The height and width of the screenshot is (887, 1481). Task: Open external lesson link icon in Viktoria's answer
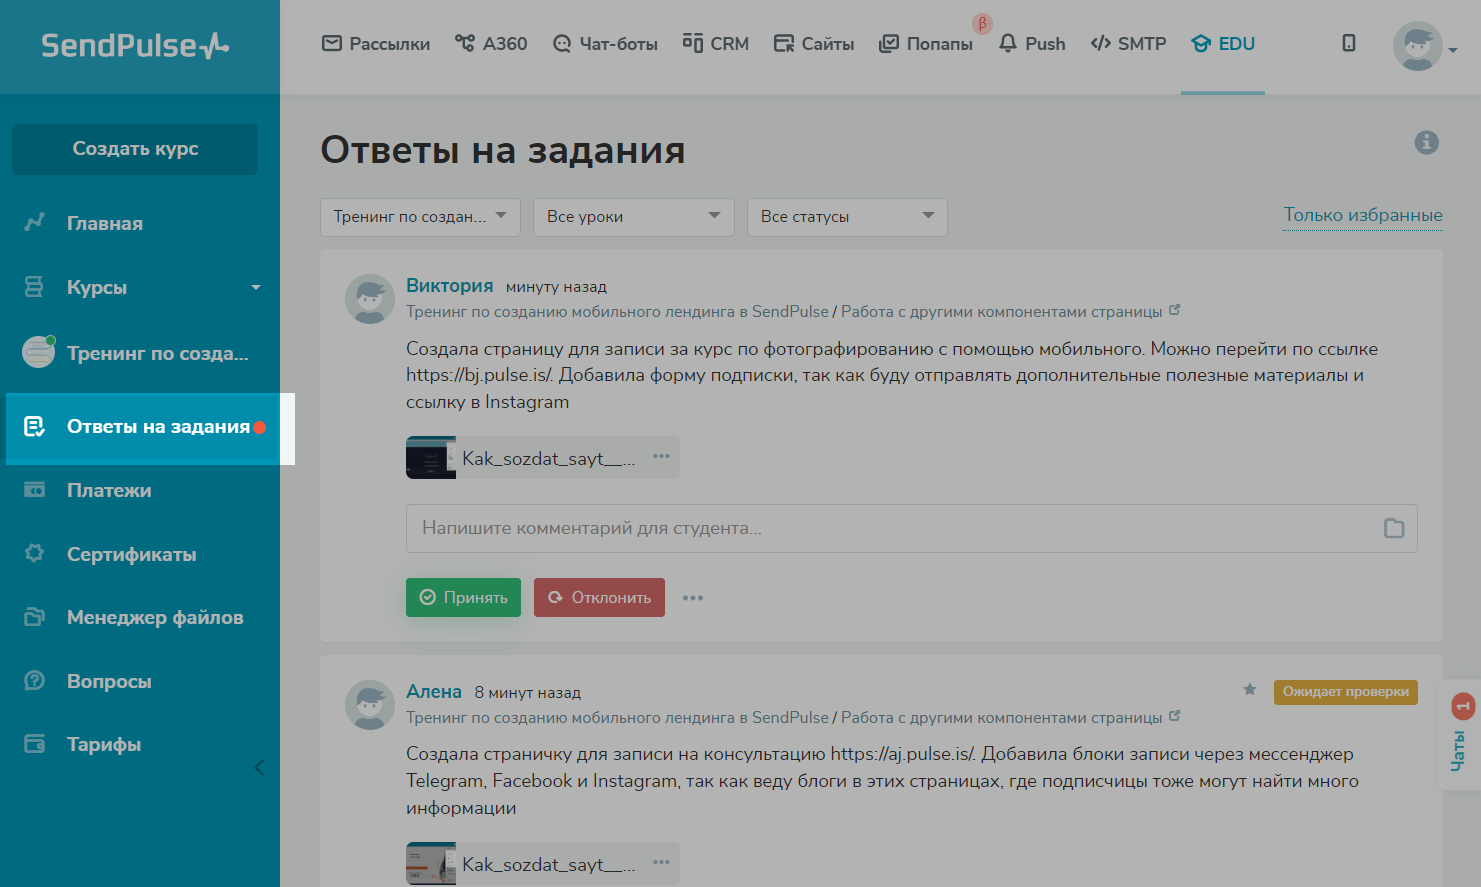[x=1175, y=310]
